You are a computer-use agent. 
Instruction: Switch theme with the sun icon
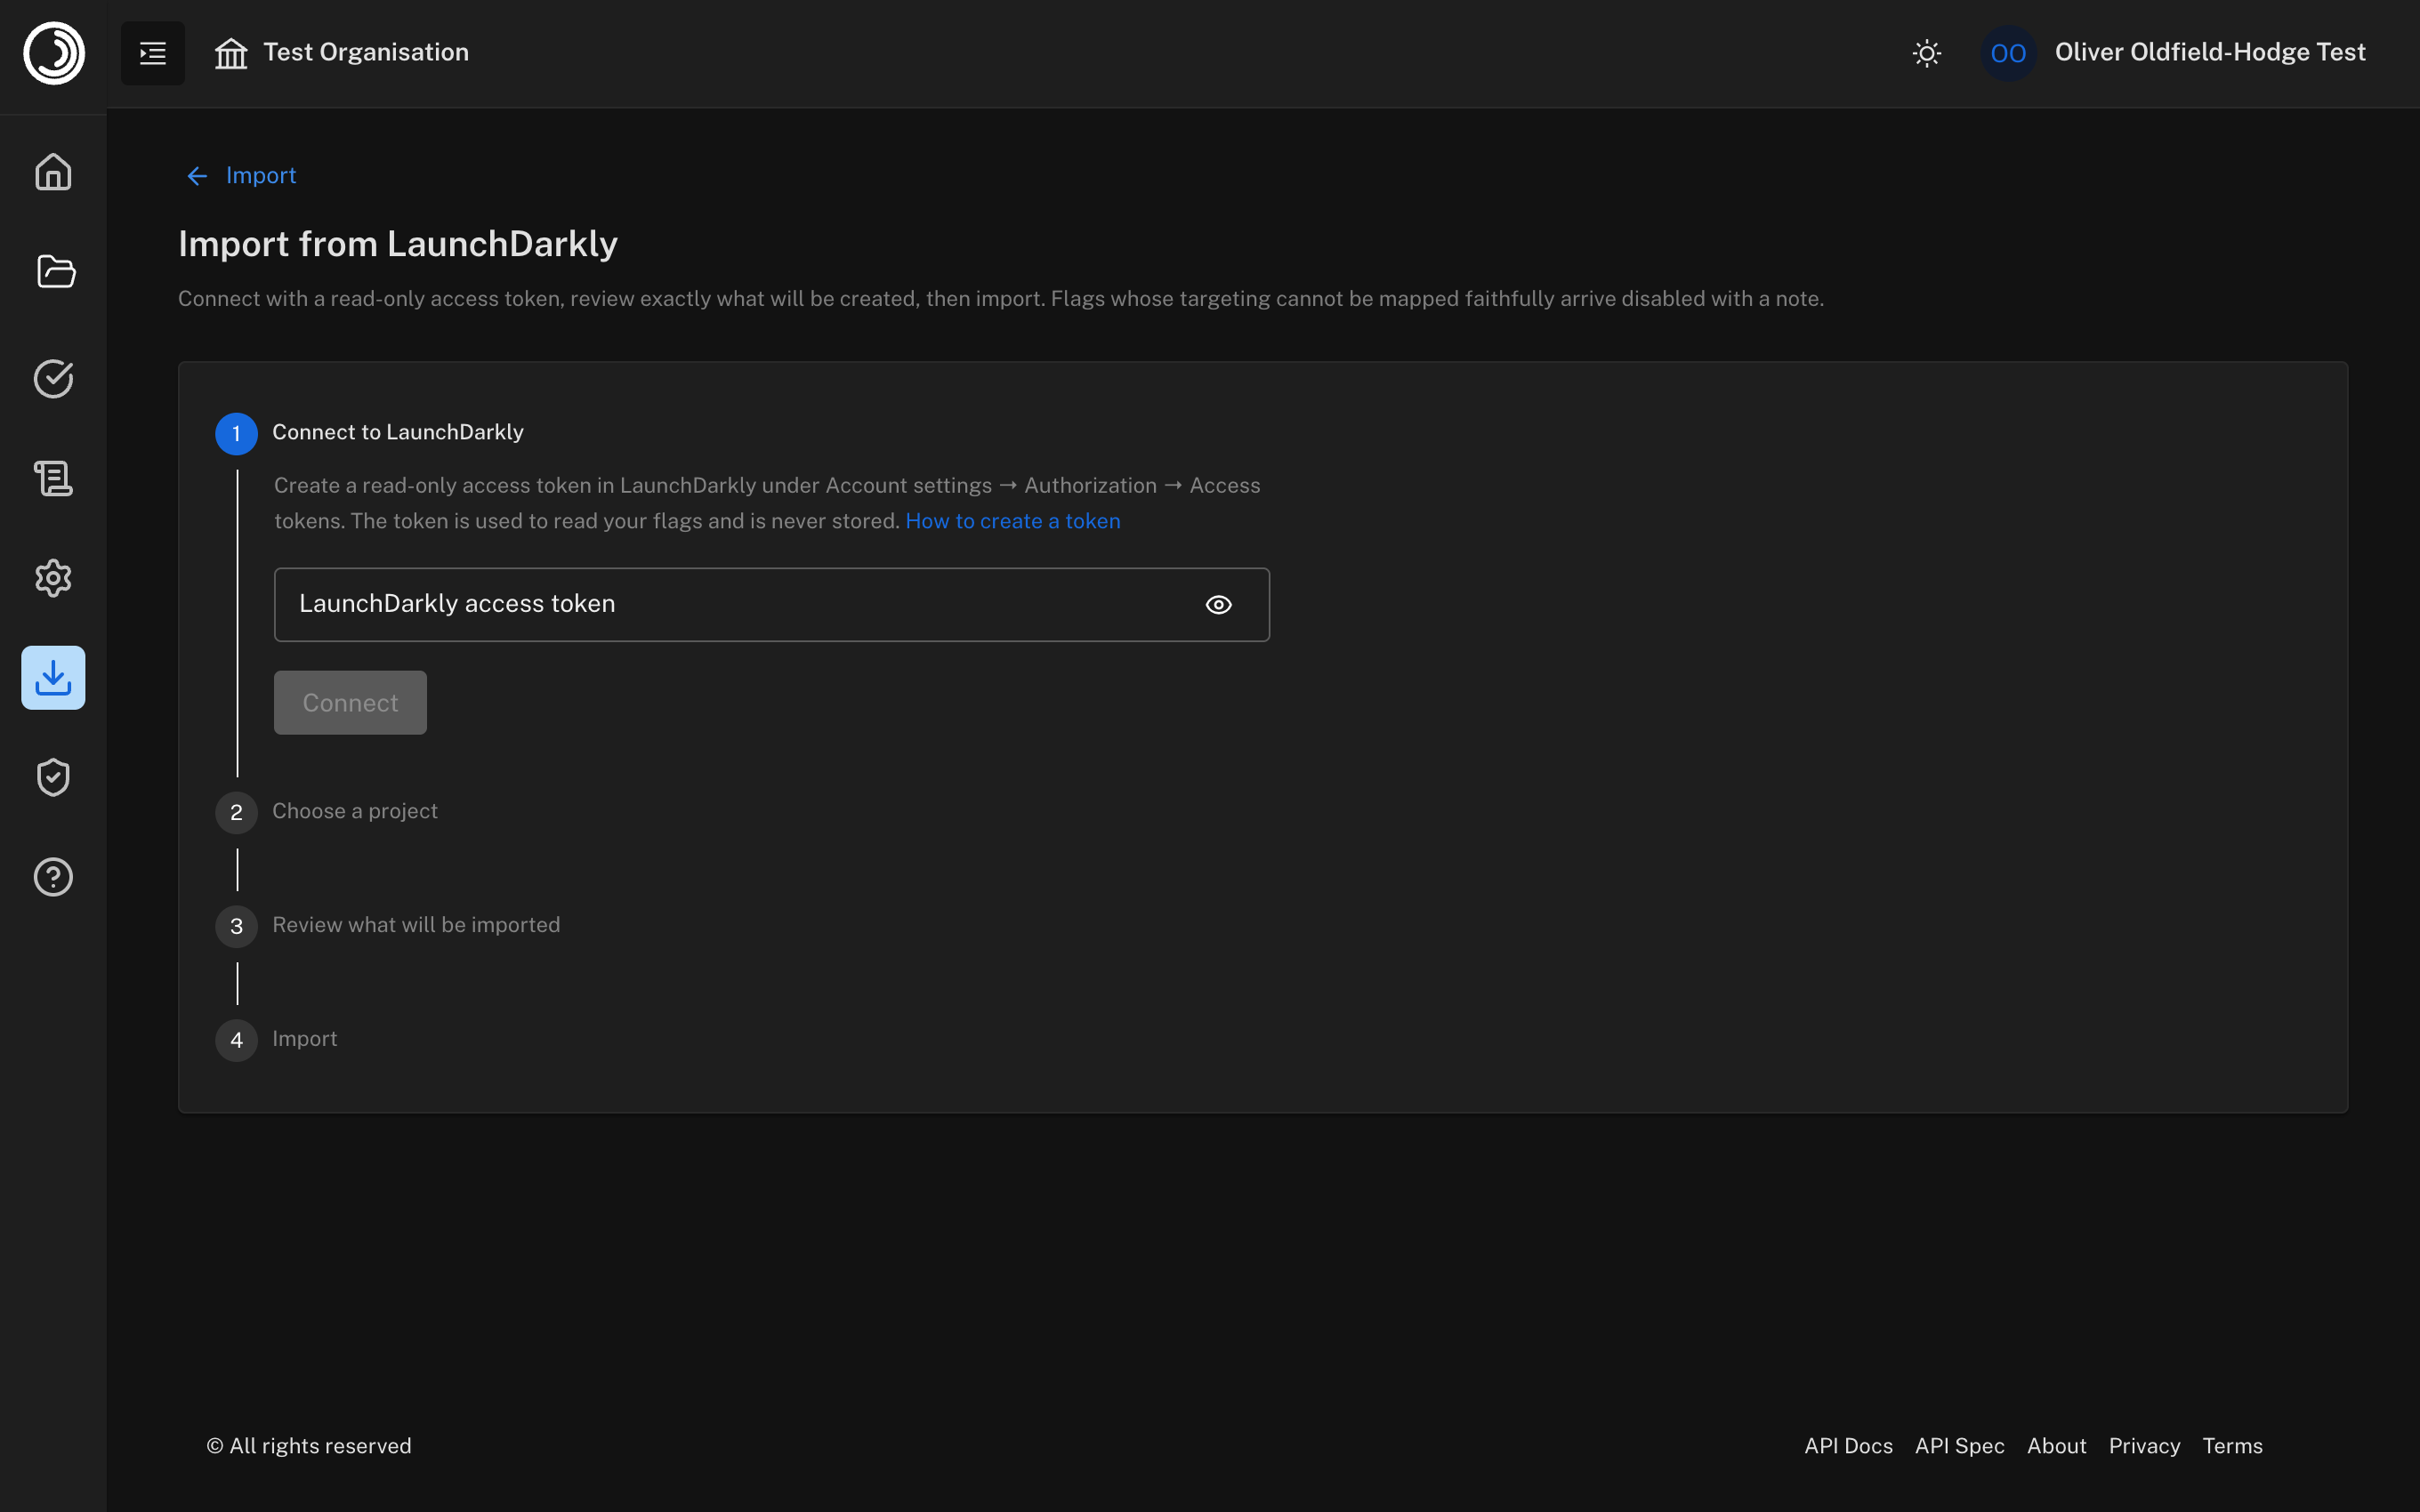[x=1927, y=53]
